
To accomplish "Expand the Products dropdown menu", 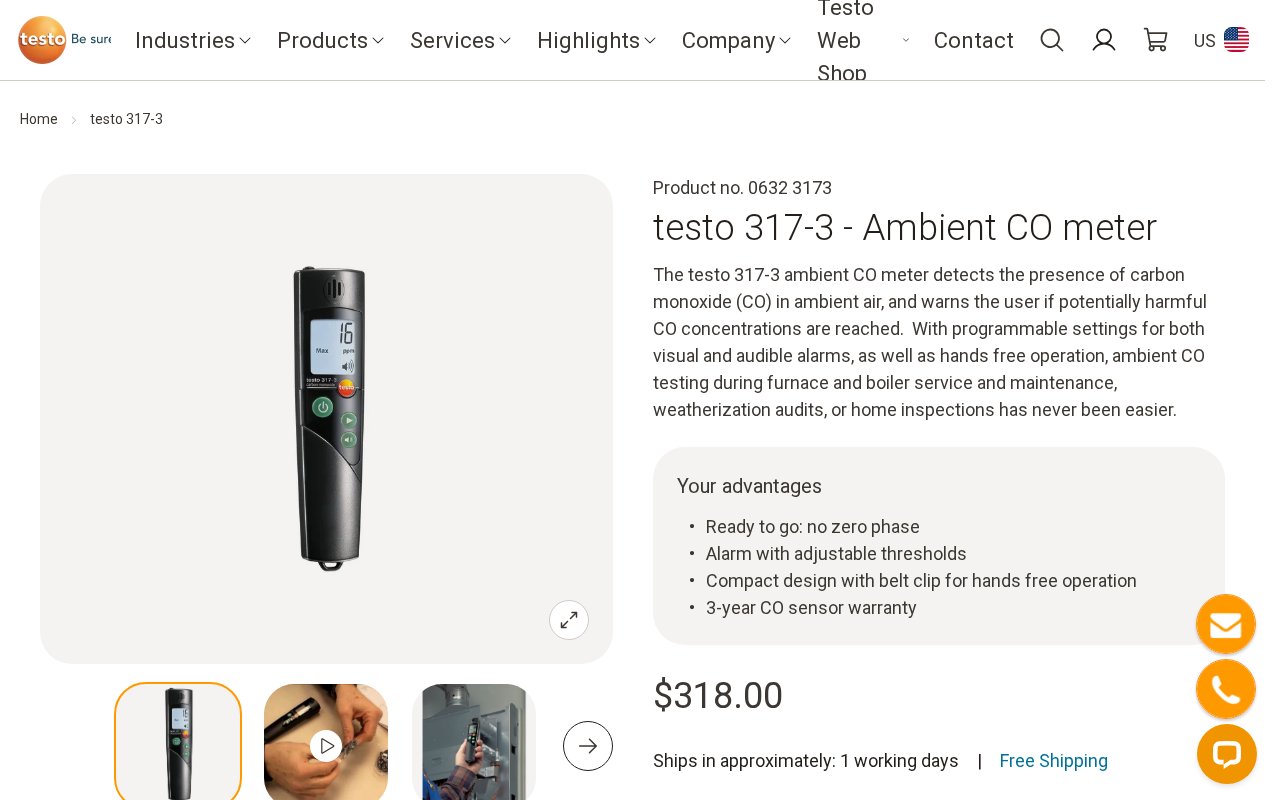I will tap(330, 40).
